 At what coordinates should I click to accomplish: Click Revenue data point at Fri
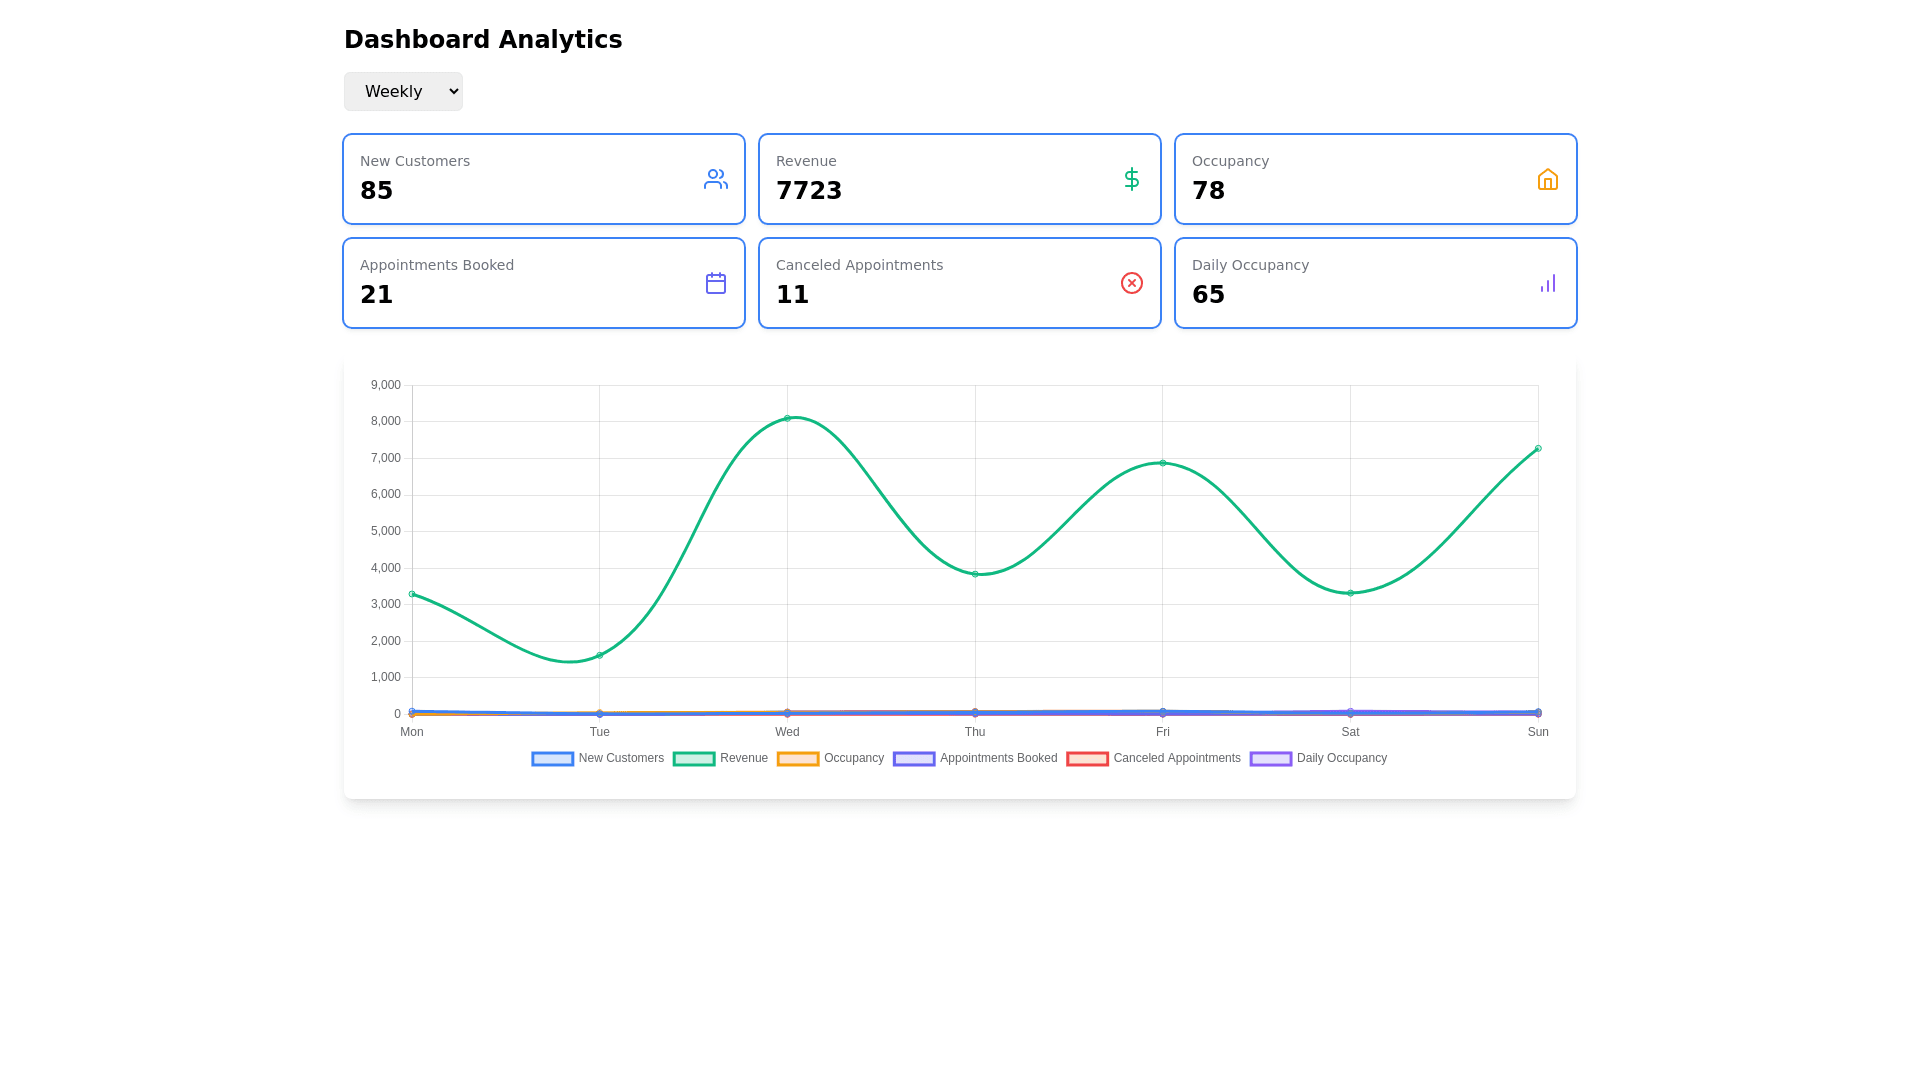(1162, 463)
